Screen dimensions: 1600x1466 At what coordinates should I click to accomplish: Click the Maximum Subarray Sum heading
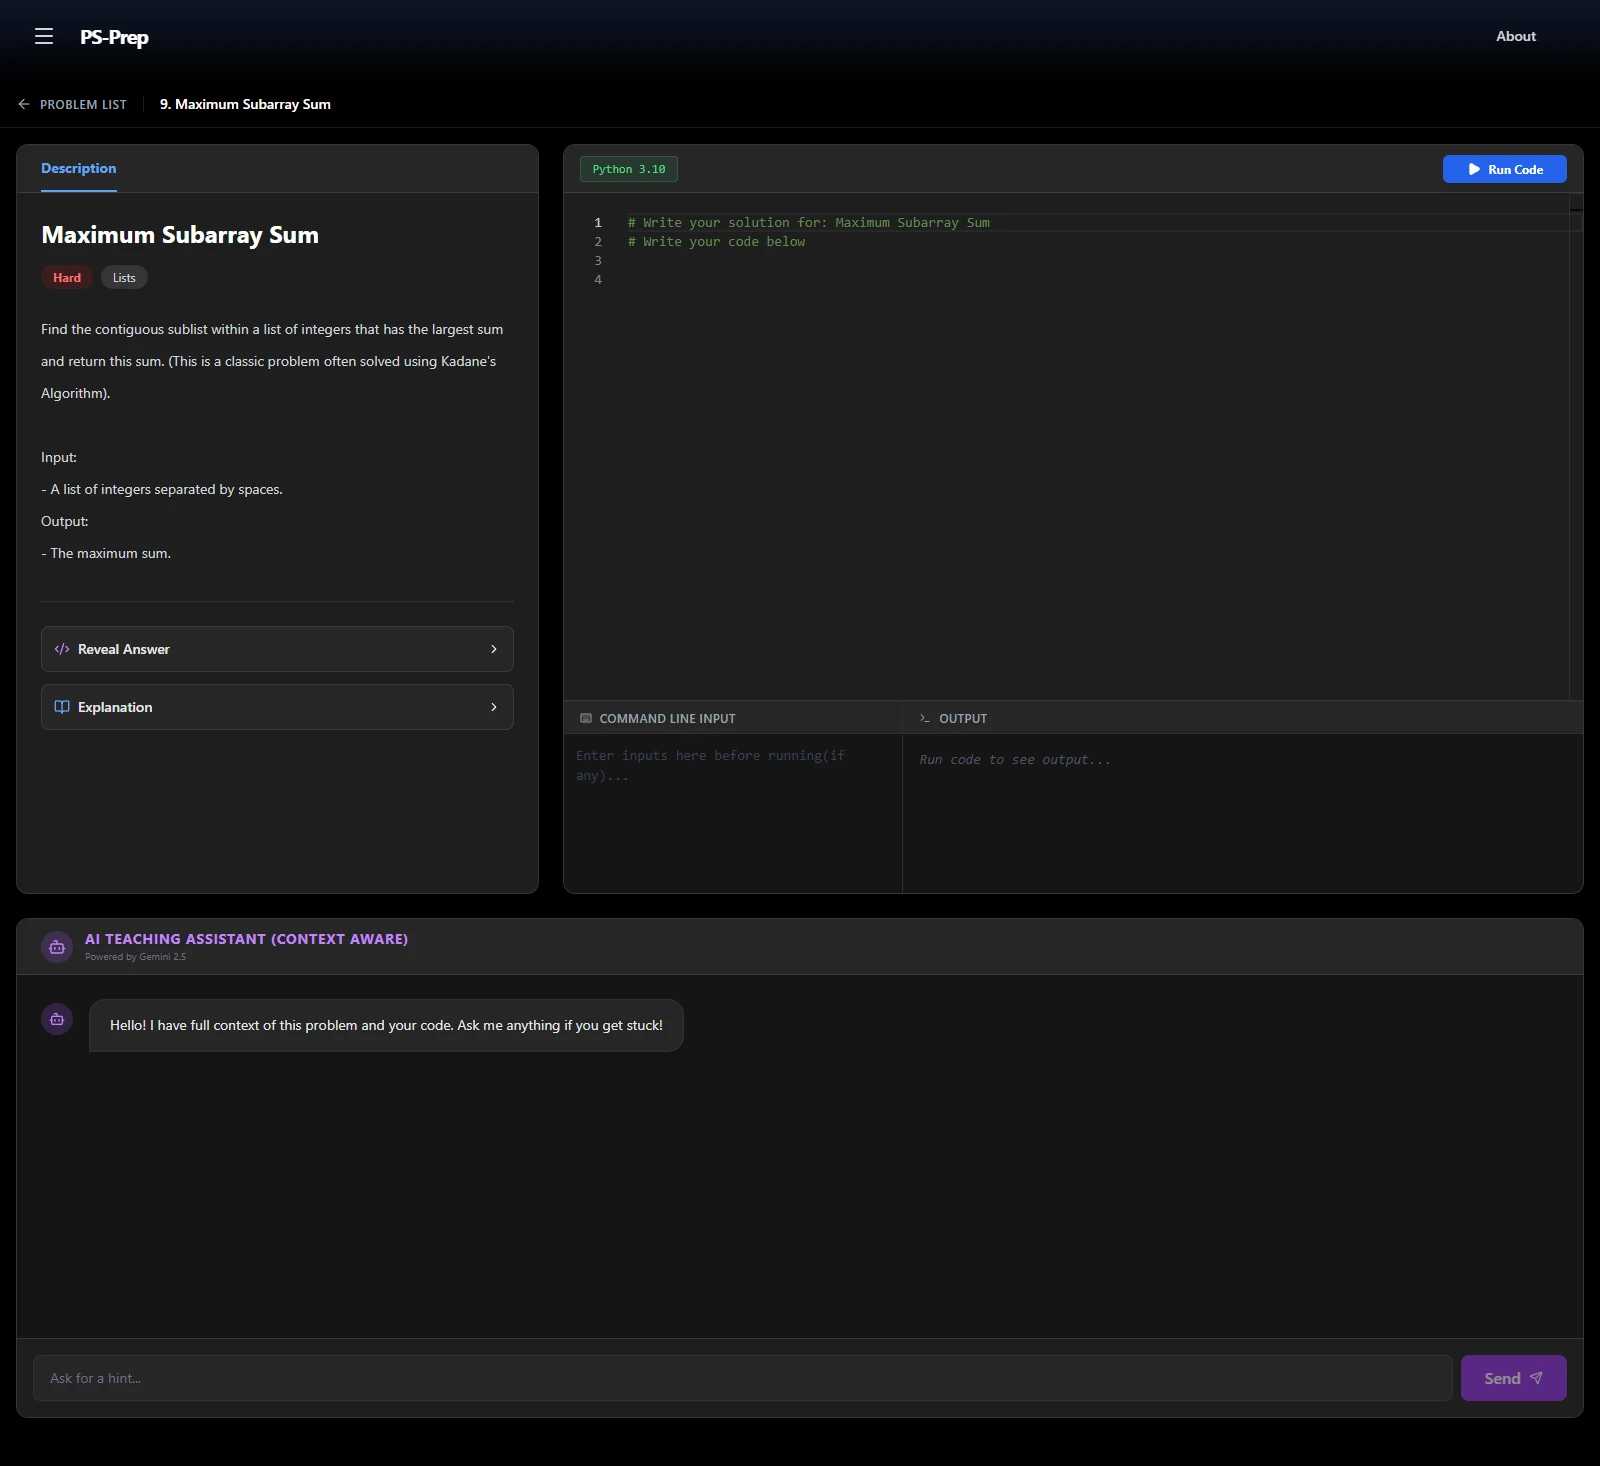point(180,235)
